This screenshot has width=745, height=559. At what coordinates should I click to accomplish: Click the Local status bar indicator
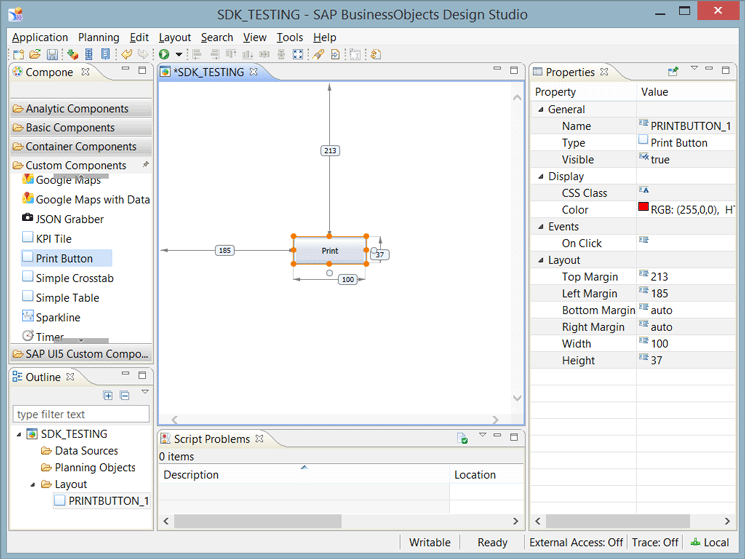[x=710, y=542]
